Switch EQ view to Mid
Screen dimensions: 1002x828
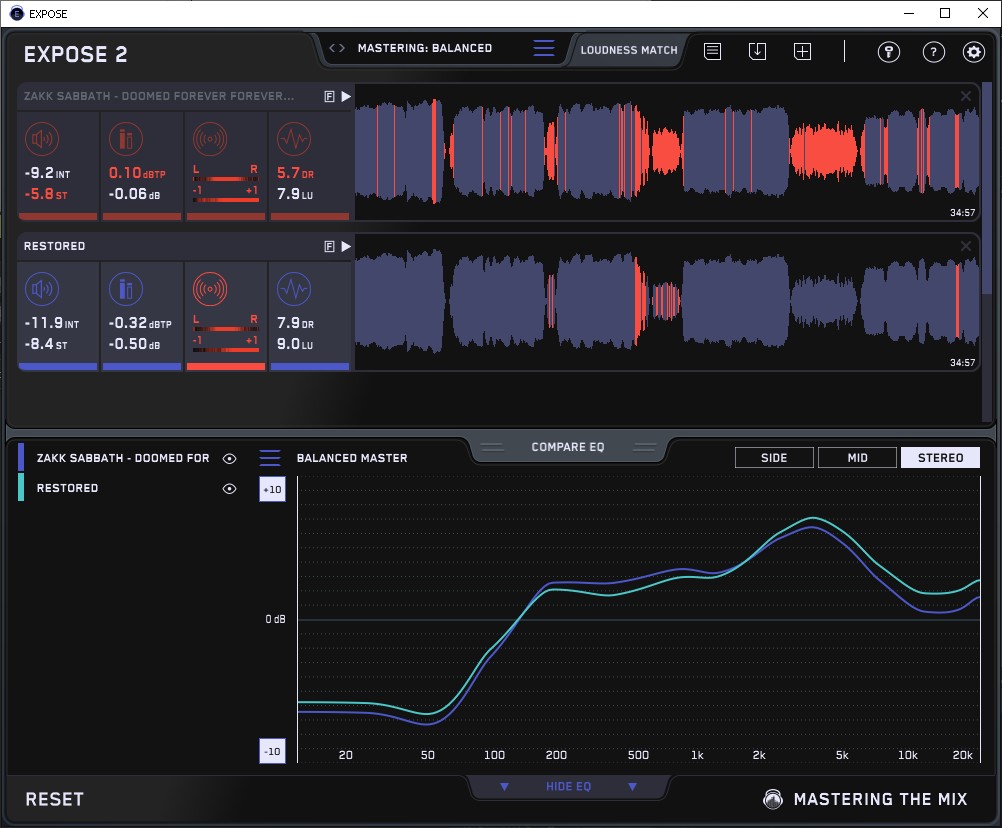pyautogui.click(x=857, y=458)
